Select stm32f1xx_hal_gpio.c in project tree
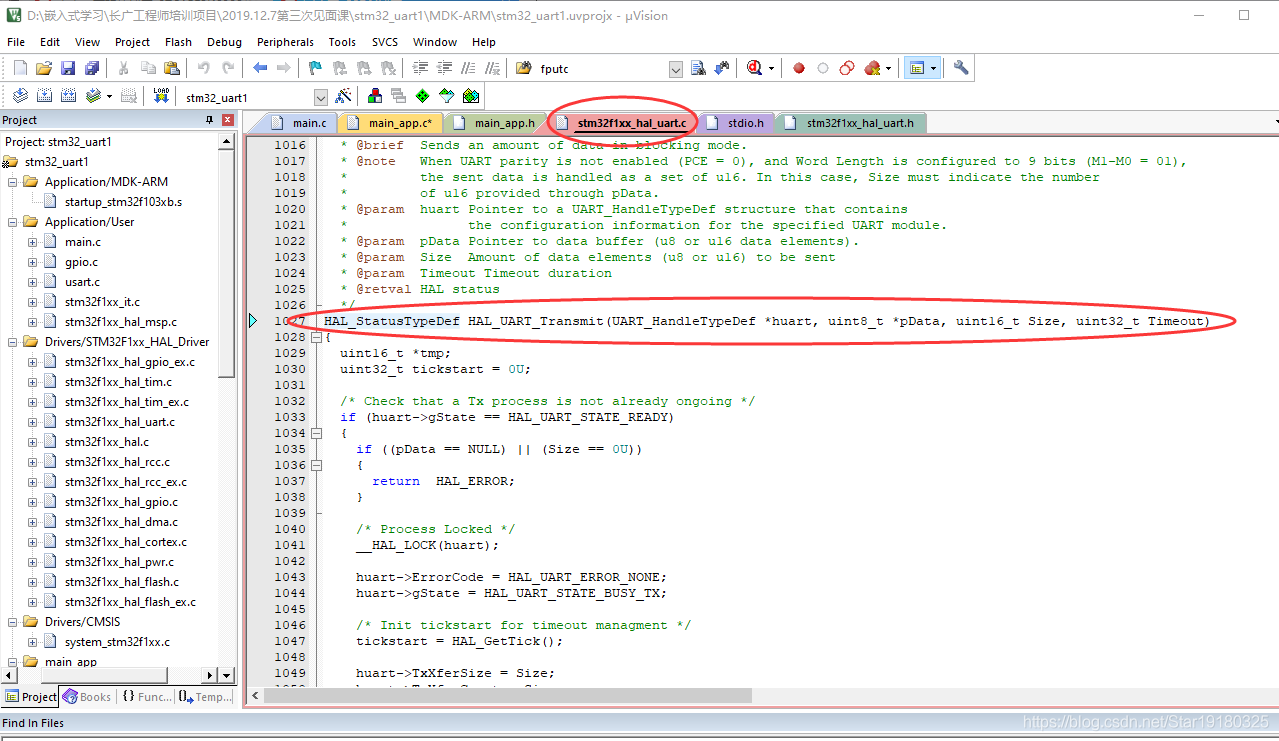The width and height of the screenshot is (1279, 741). [x=121, y=502]
